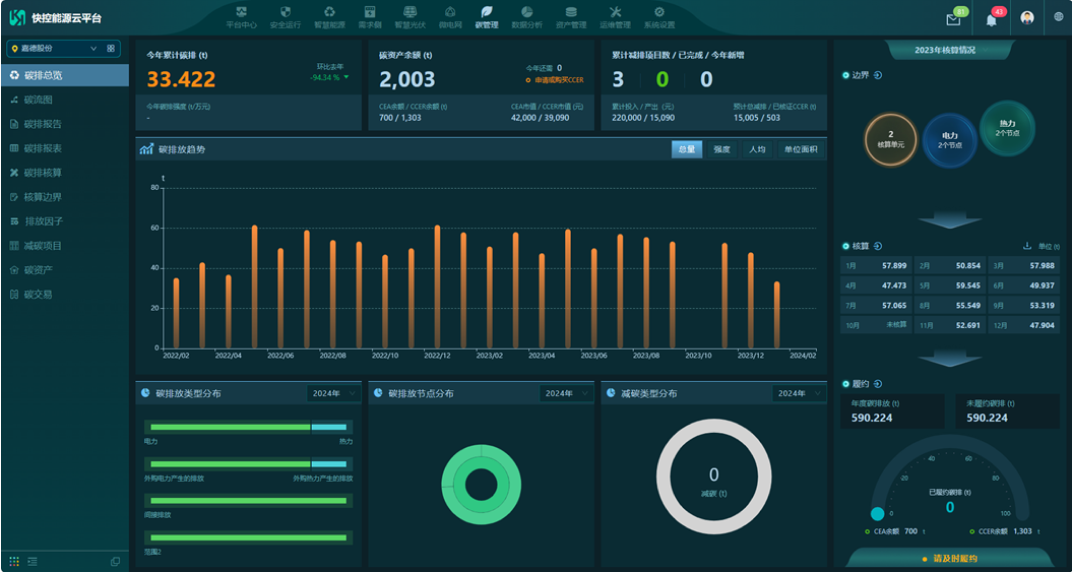
Task: Open the user avatar profile
Action: [1027, 18]
